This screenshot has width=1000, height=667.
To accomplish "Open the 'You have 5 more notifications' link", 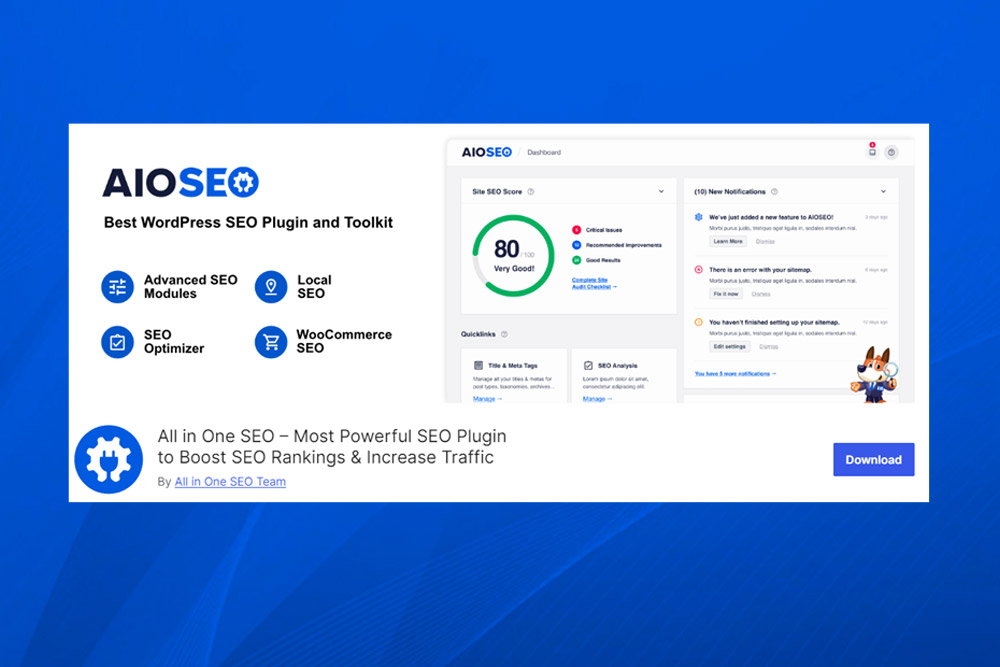I will (x=735, y=374).
